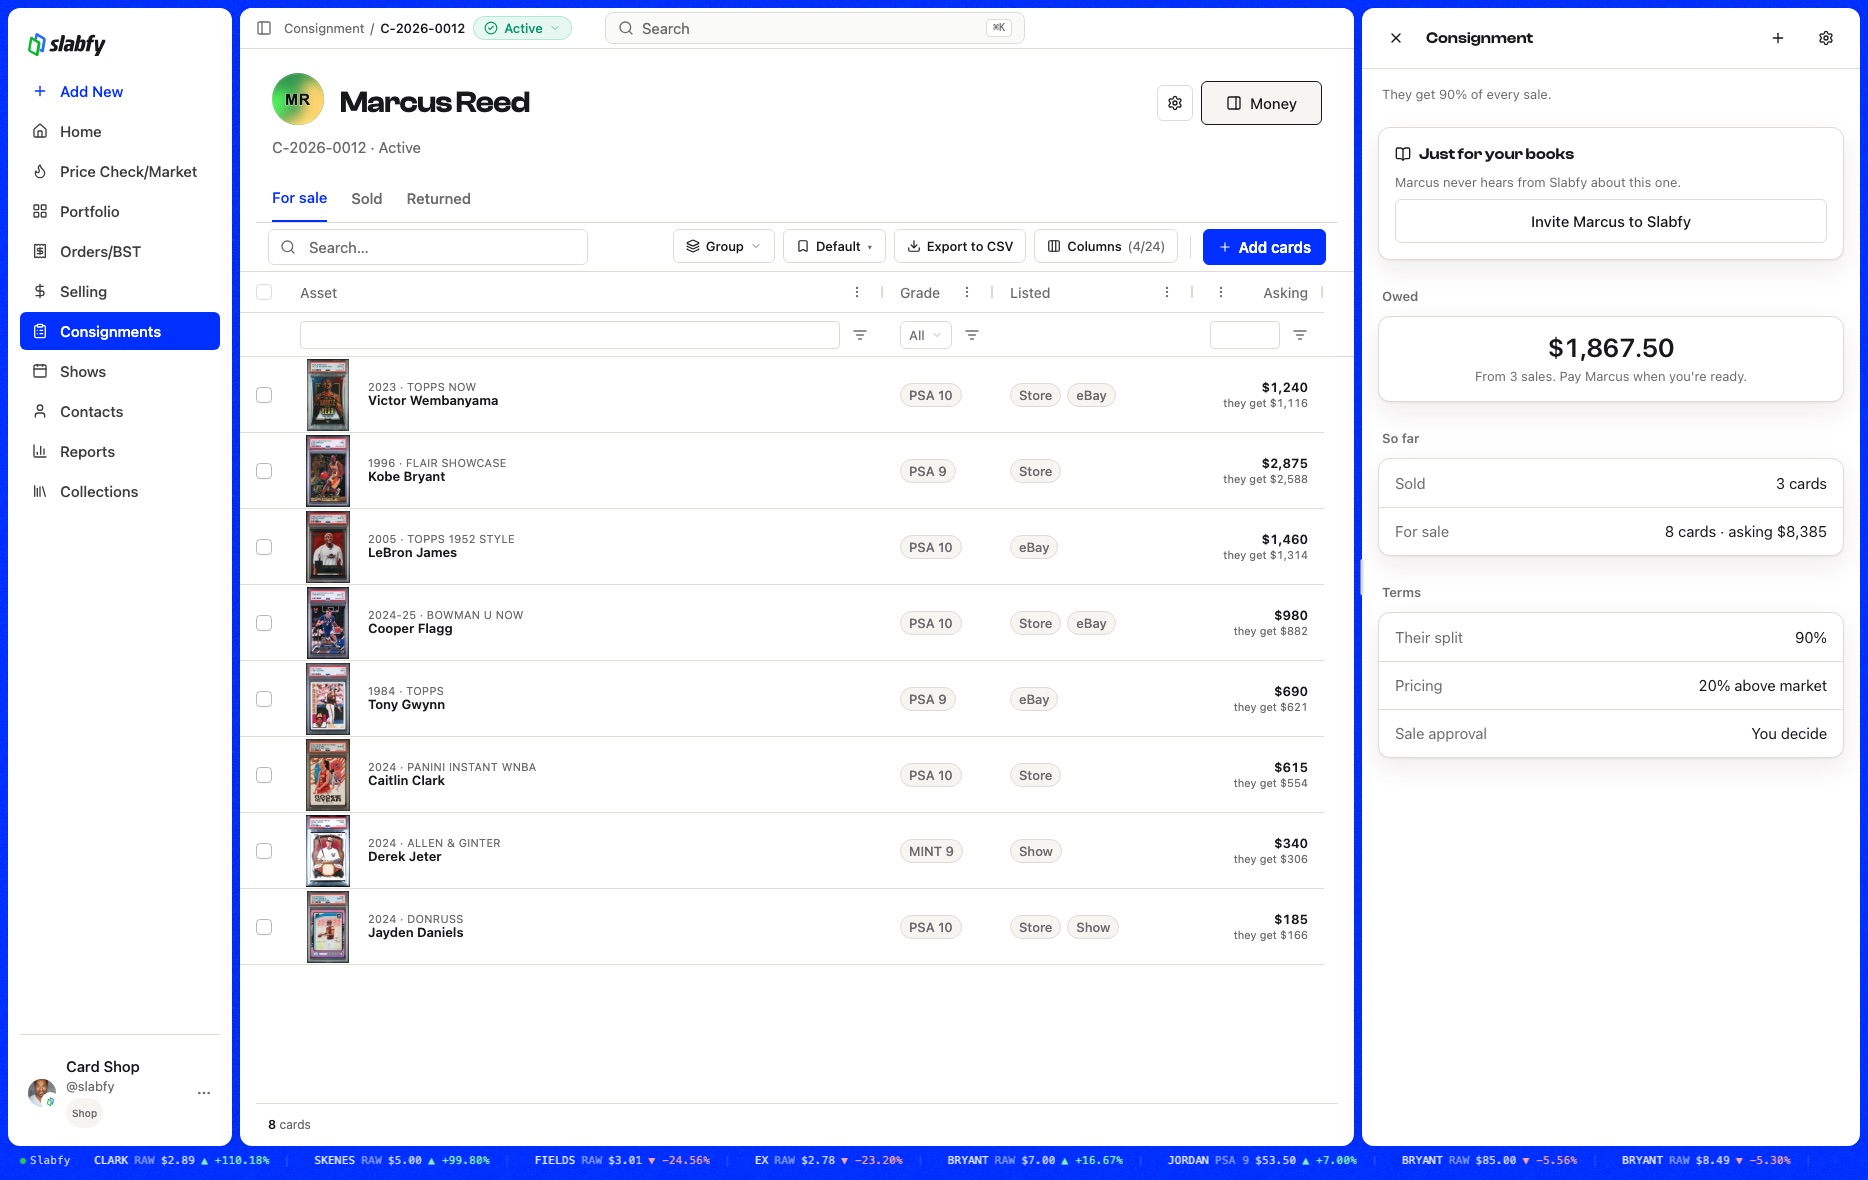Open the Default view dropdown
The image size is (1868, 1180).
(x=834, y=247)
